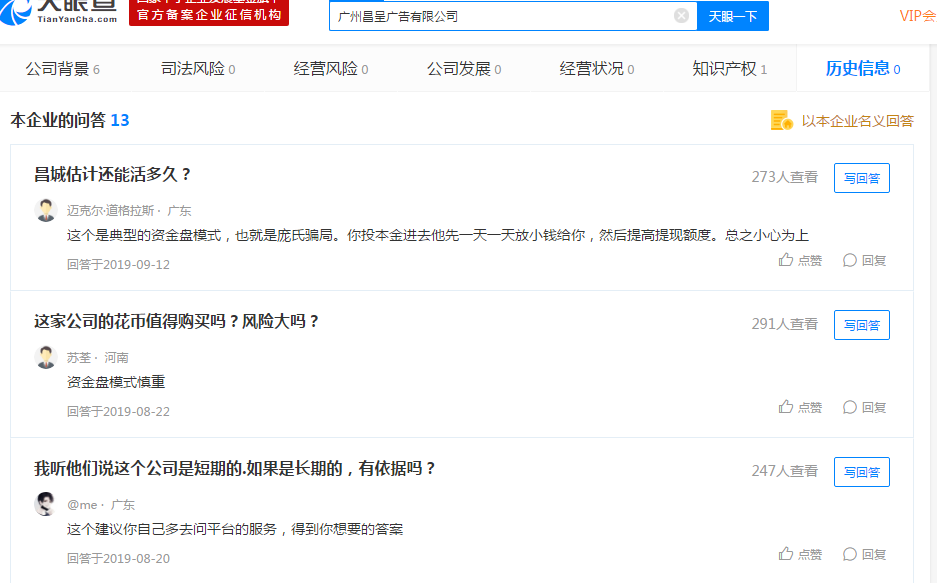937x583 pixels.
Task: Open profile avatar of 迈克尔·道格拉斯
Action: click(x=45, y=210)
